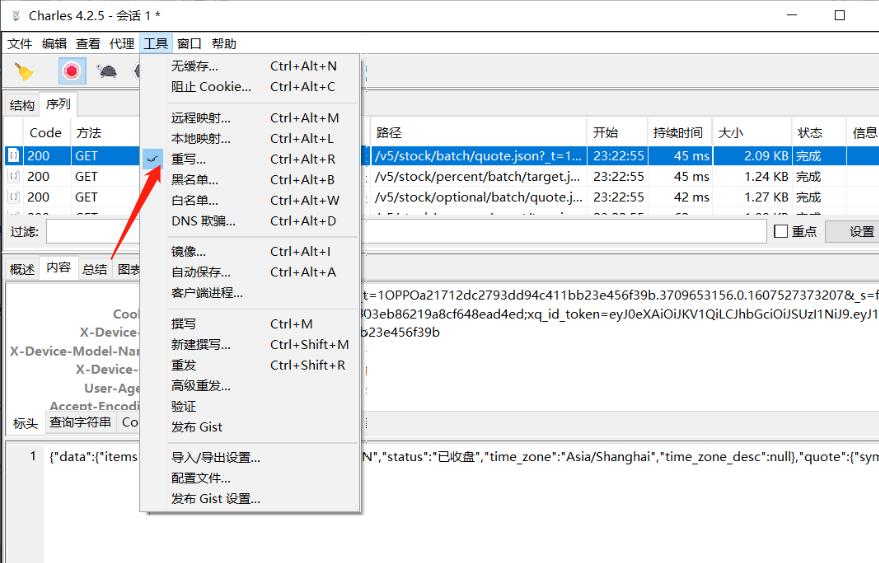The width and height of the screenshot is (879, 563).
Task: Click the 2.09 KB size cell
Action: point(752,156)
